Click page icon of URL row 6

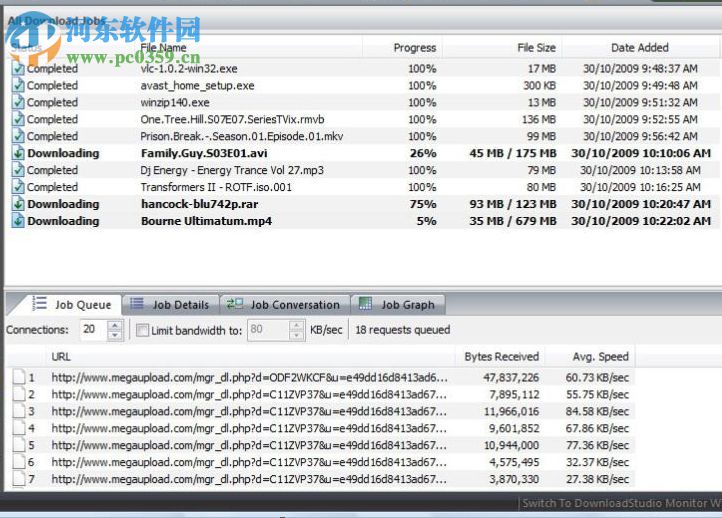pos(19,462)
